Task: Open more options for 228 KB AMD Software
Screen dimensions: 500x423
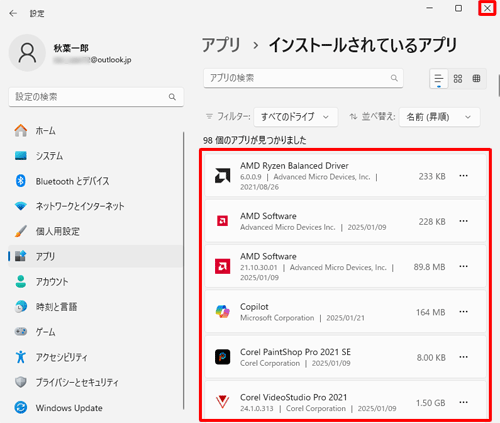Action: (463, 221)
